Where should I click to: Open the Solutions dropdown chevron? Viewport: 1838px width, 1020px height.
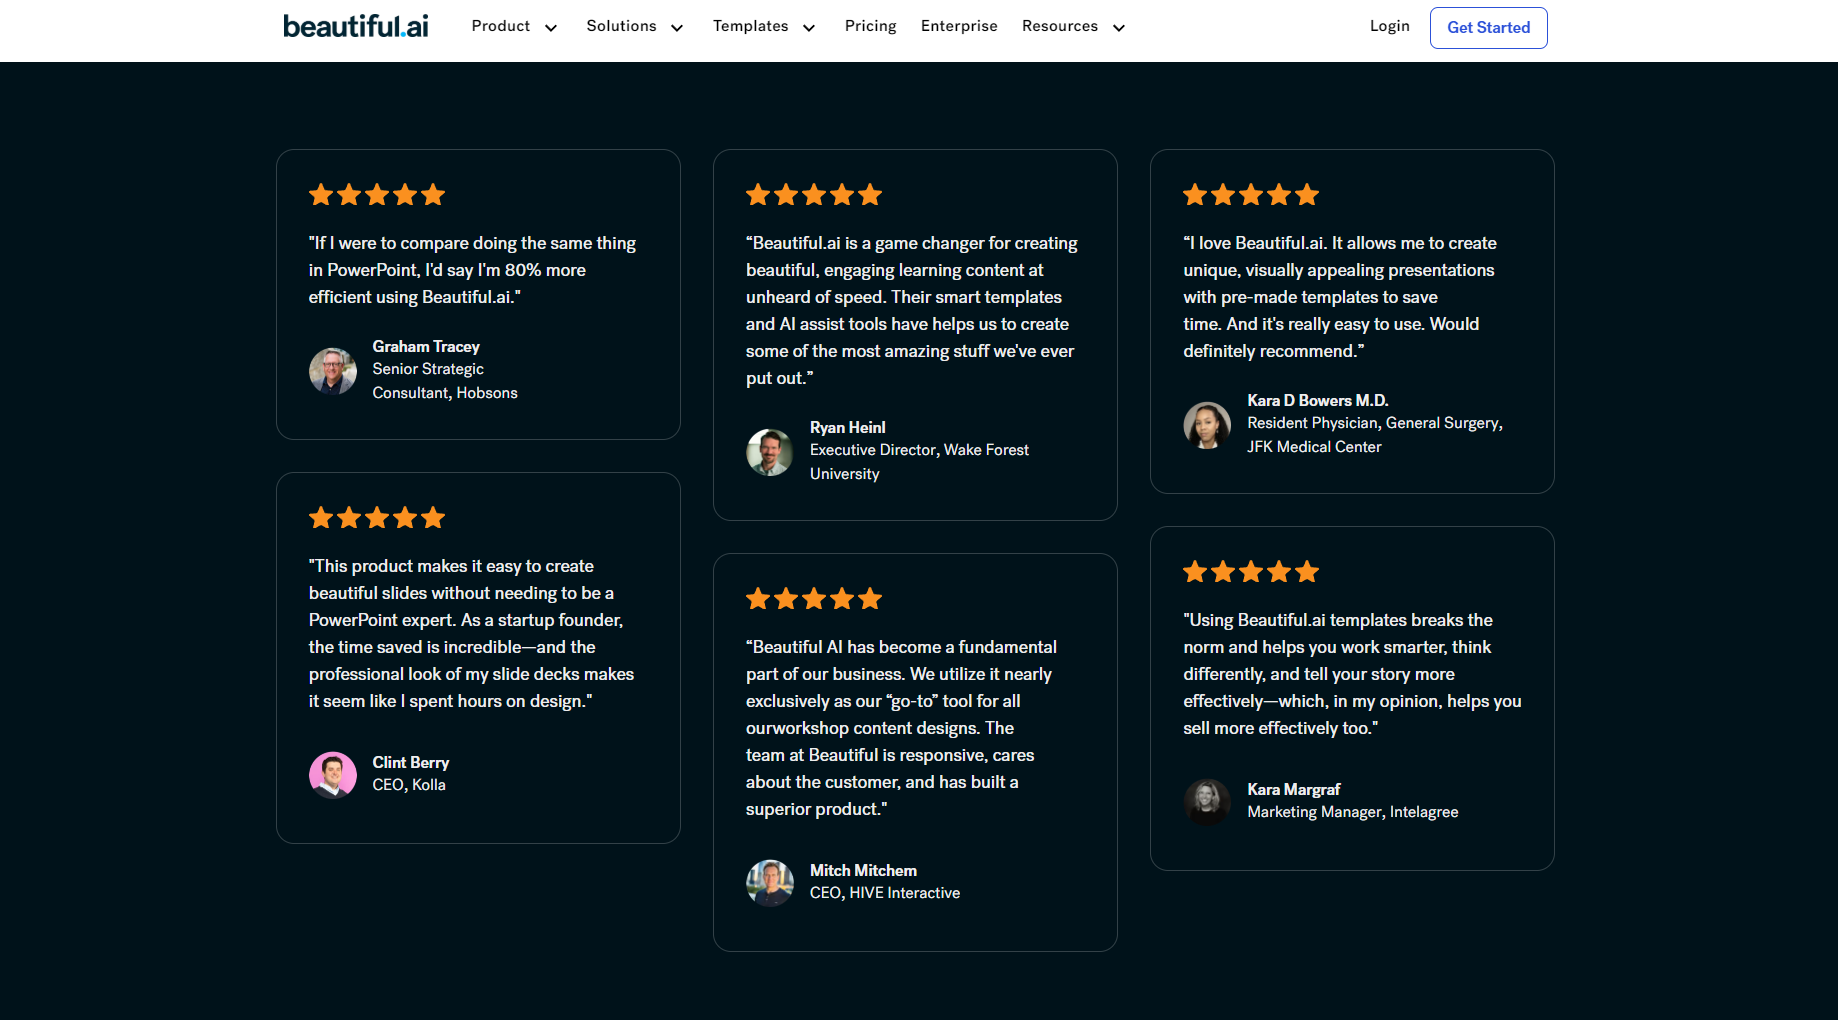[677, 28]
